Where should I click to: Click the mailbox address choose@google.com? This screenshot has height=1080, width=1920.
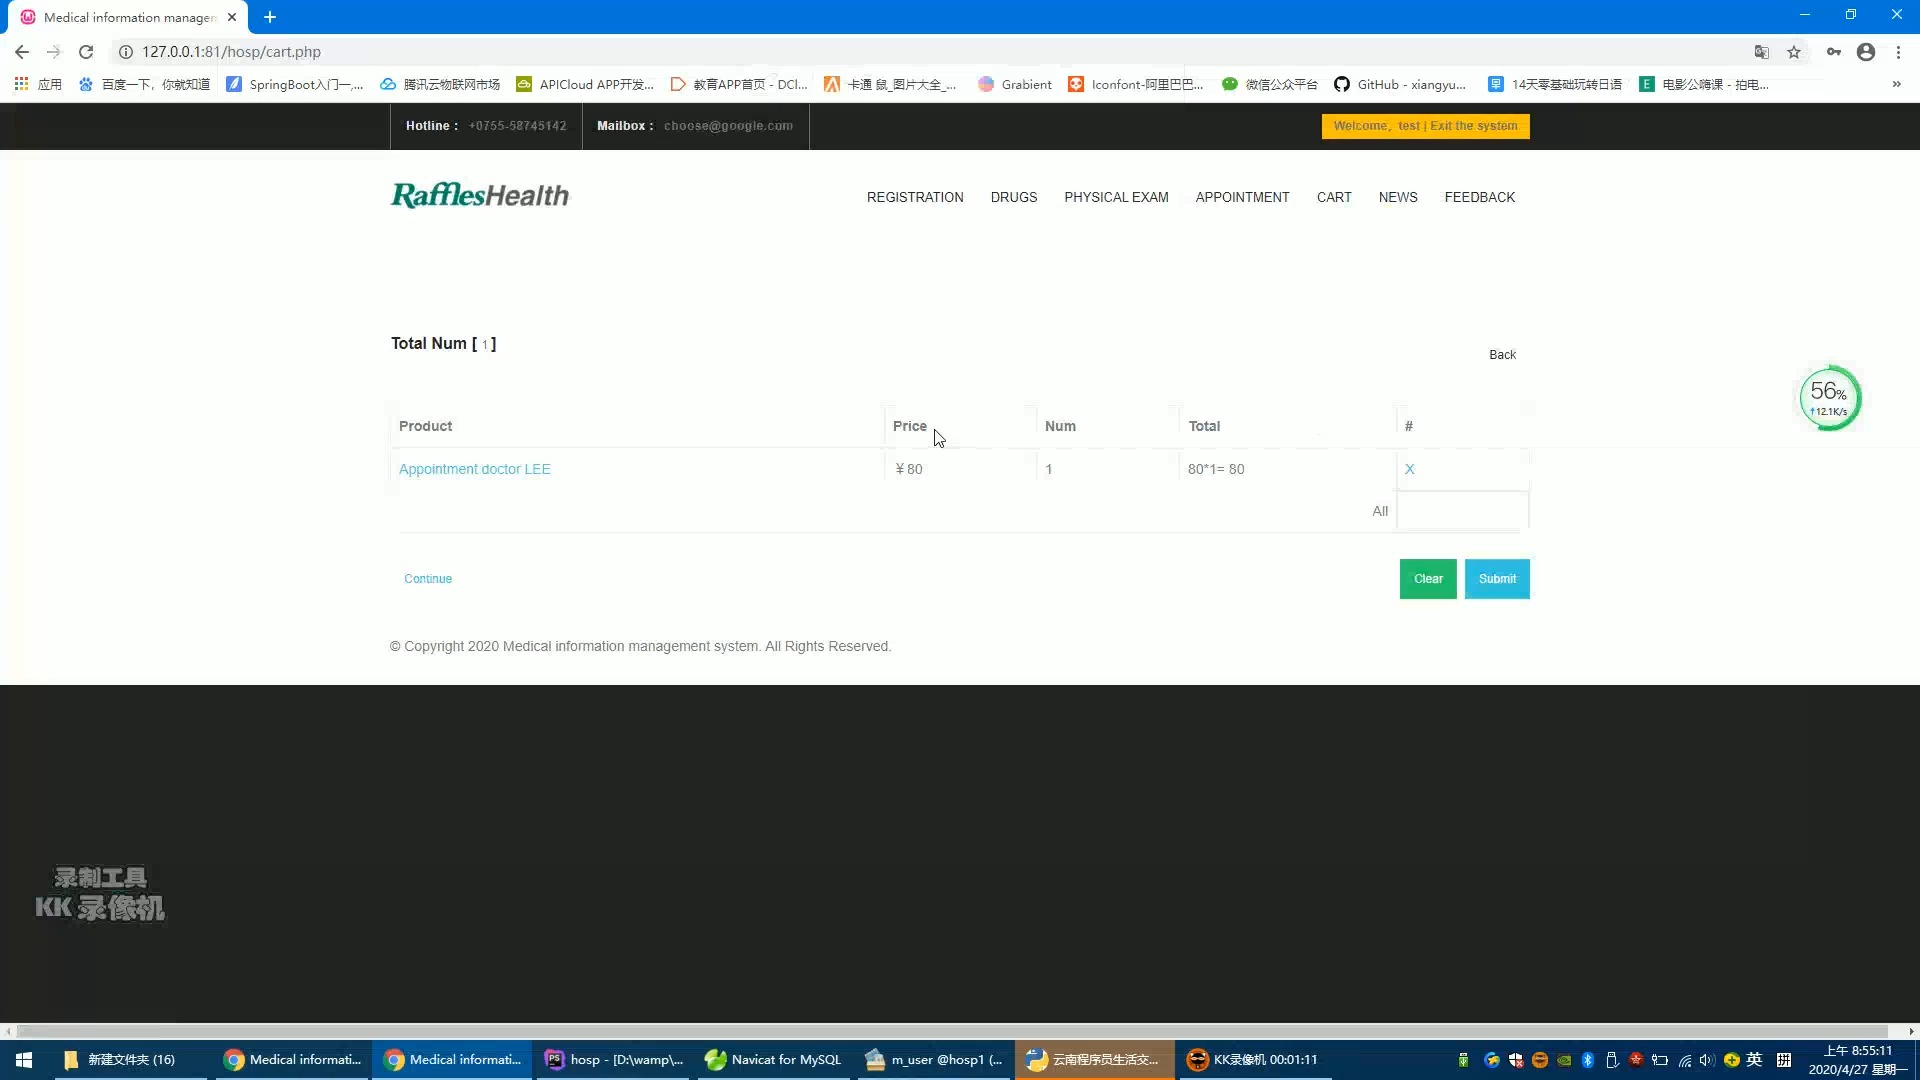728,126
